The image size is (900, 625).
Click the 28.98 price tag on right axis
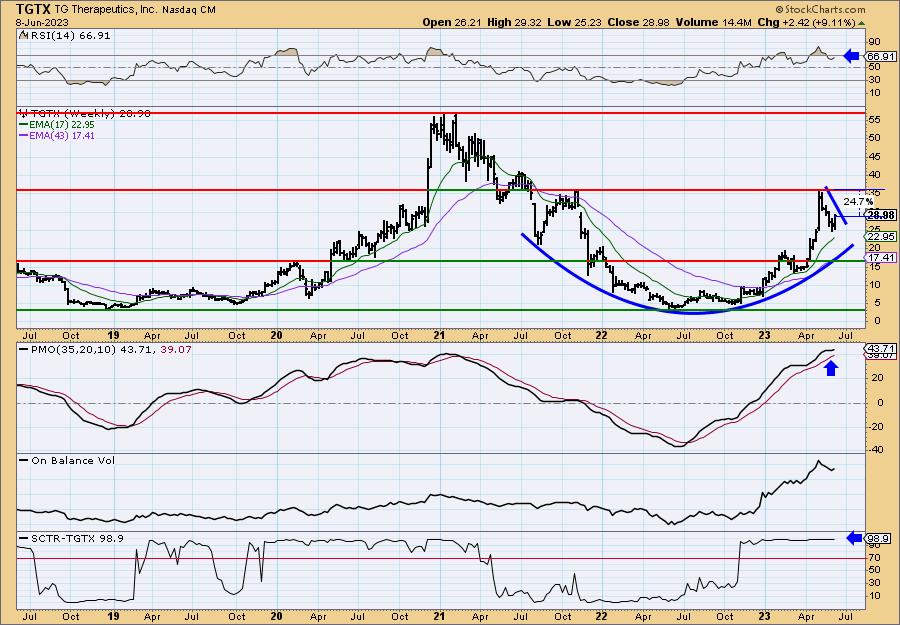click(x=880, y=215)
